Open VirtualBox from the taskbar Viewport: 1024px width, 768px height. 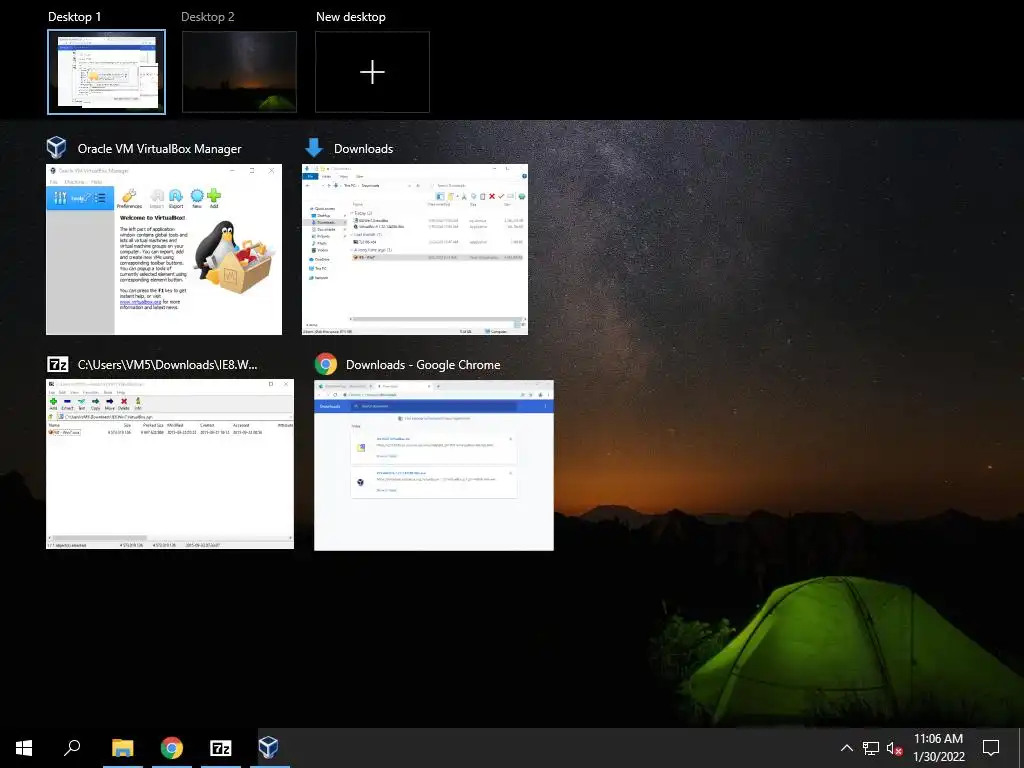click(x=269, y=748)
